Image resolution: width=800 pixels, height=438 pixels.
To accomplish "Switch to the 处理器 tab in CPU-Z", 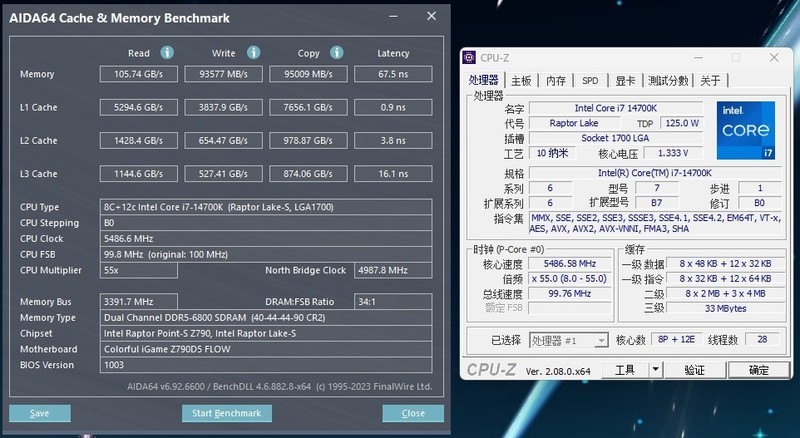I will (483, 81).
